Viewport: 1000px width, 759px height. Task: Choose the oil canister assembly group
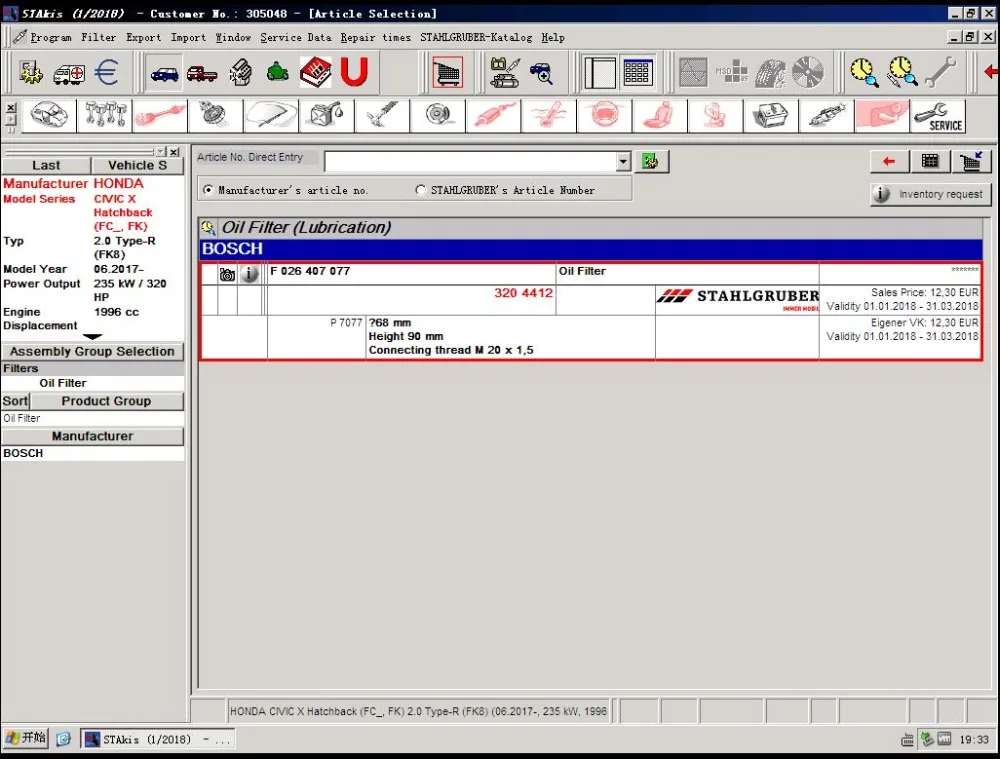pyautogui.click(x=327, y=115)
